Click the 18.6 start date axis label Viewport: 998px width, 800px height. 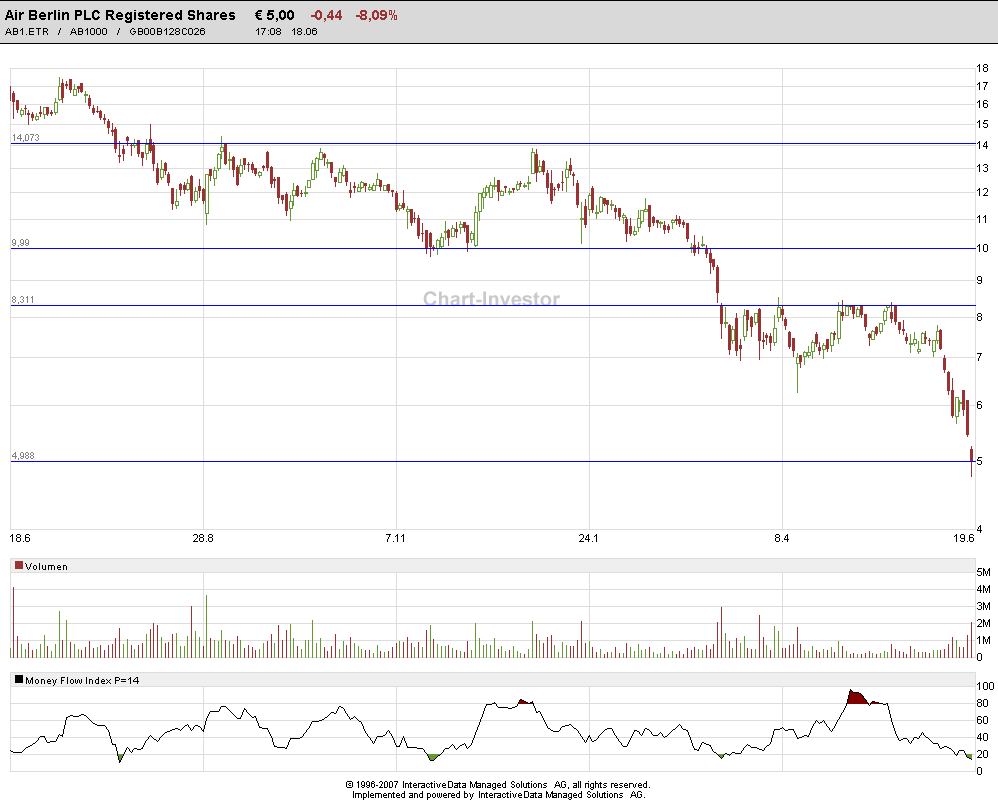20,538
